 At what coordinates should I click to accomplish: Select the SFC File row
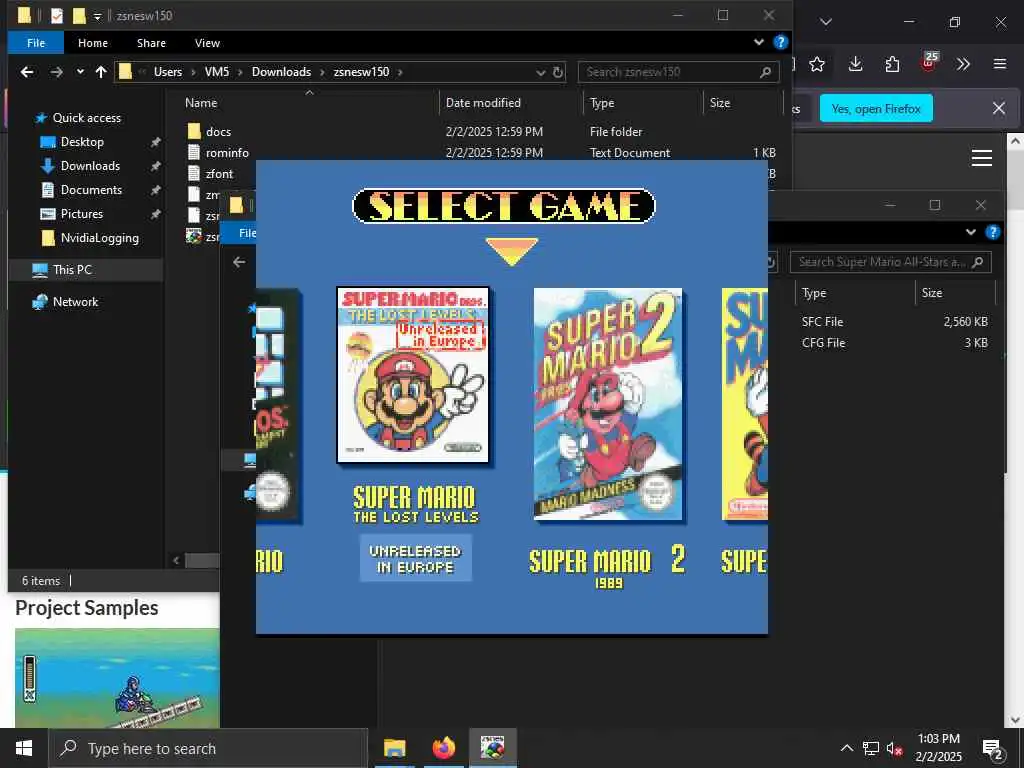[895, 321]
